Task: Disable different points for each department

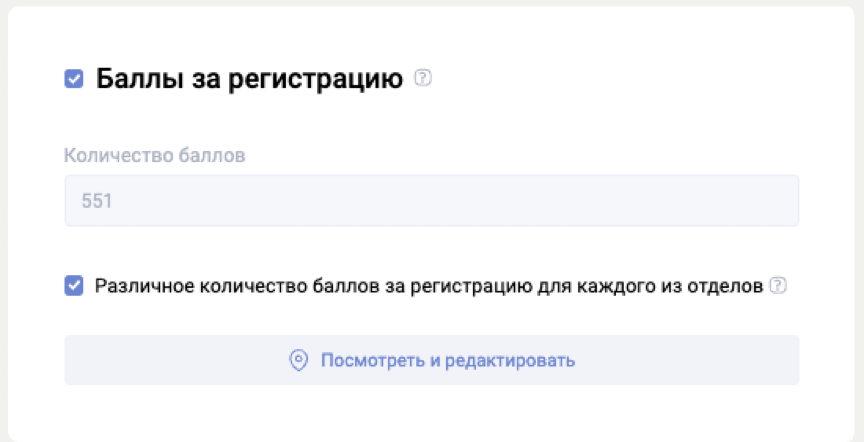Action: click(x=74, y=286)
